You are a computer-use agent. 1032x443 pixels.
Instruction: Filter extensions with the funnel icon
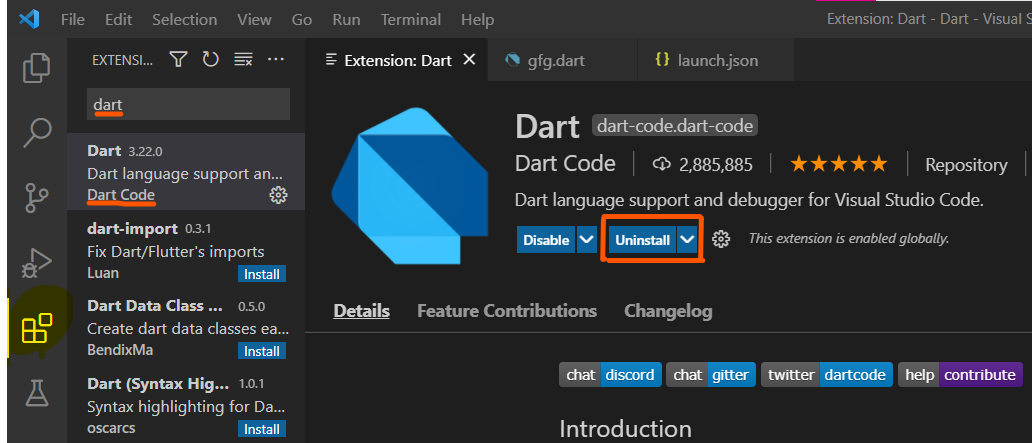(178, 60)
